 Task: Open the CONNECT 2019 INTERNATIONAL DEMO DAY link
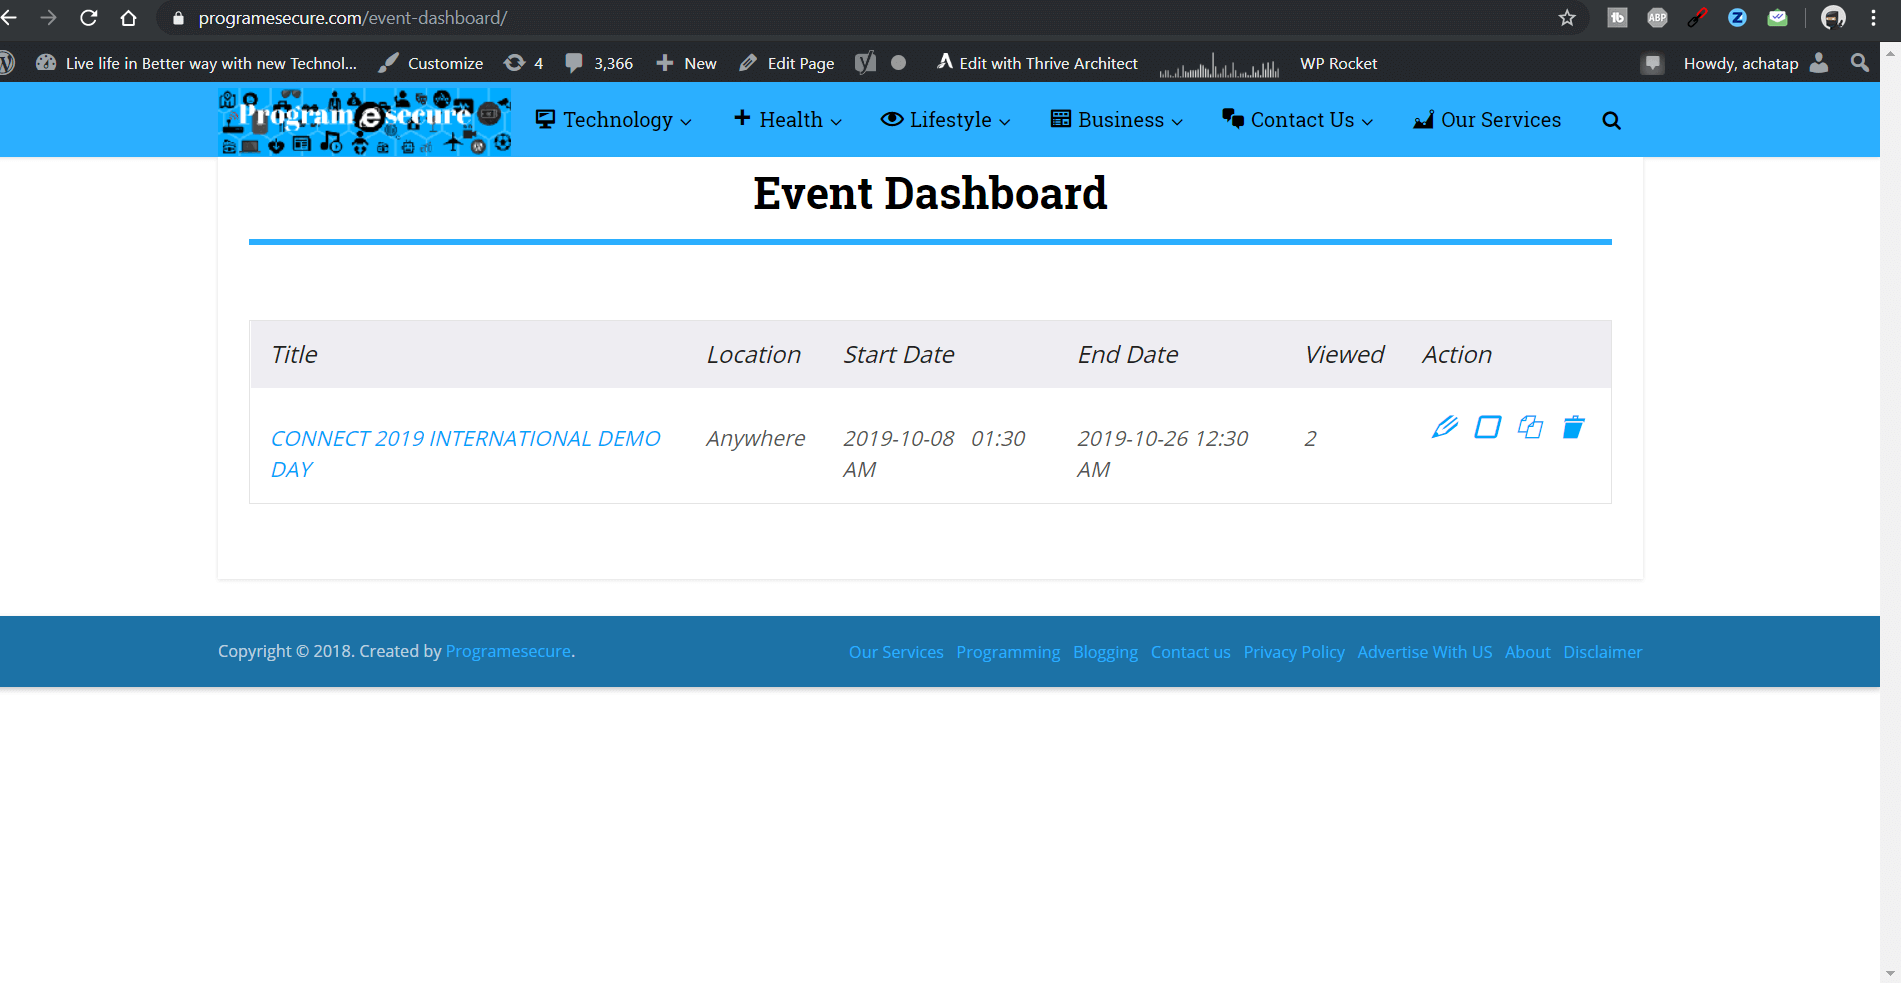[465, 438]
